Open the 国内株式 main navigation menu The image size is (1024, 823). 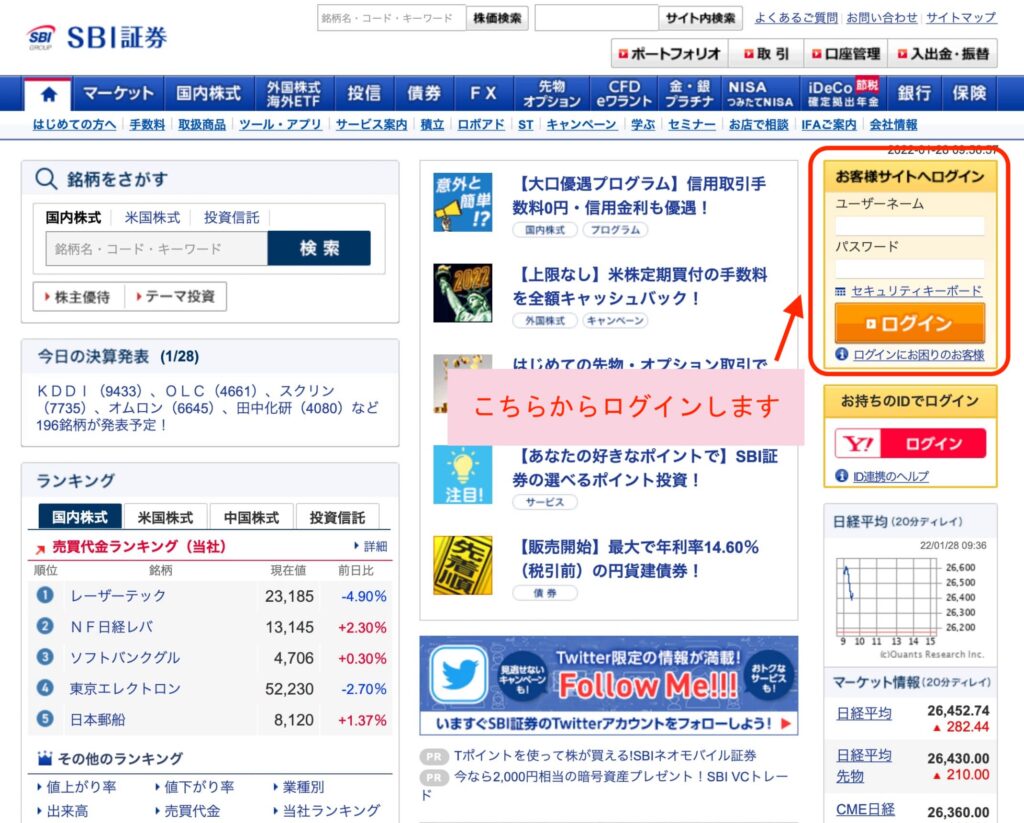tap(209, 94)
